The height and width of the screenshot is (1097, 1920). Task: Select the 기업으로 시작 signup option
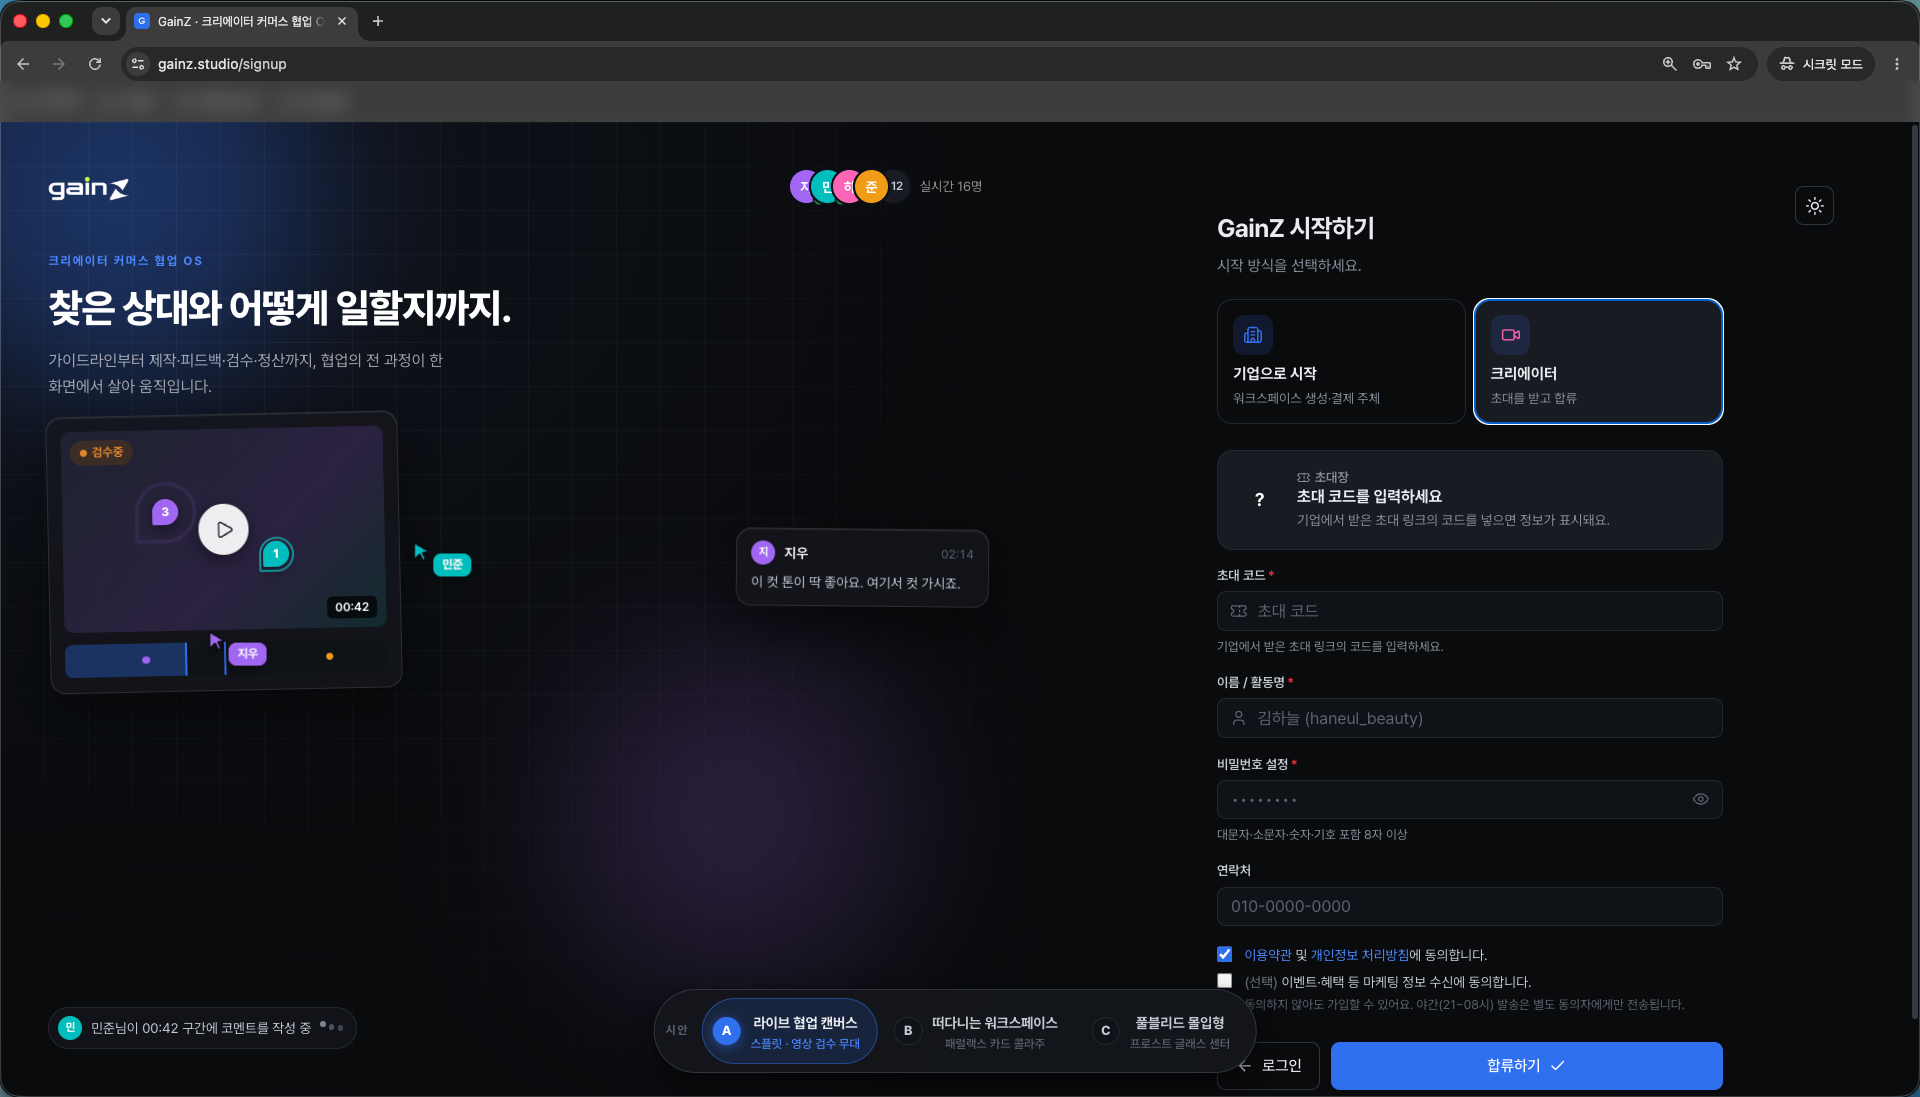click(1341, 361)
